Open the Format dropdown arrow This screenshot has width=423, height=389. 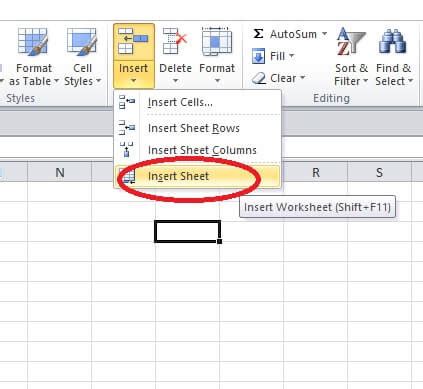point(217,81)
